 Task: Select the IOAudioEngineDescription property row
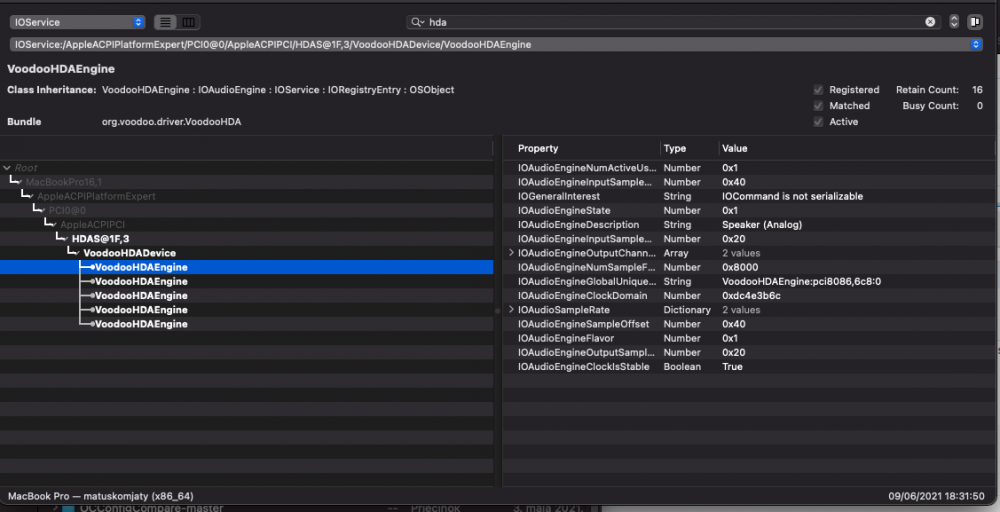tap(749, 224)
